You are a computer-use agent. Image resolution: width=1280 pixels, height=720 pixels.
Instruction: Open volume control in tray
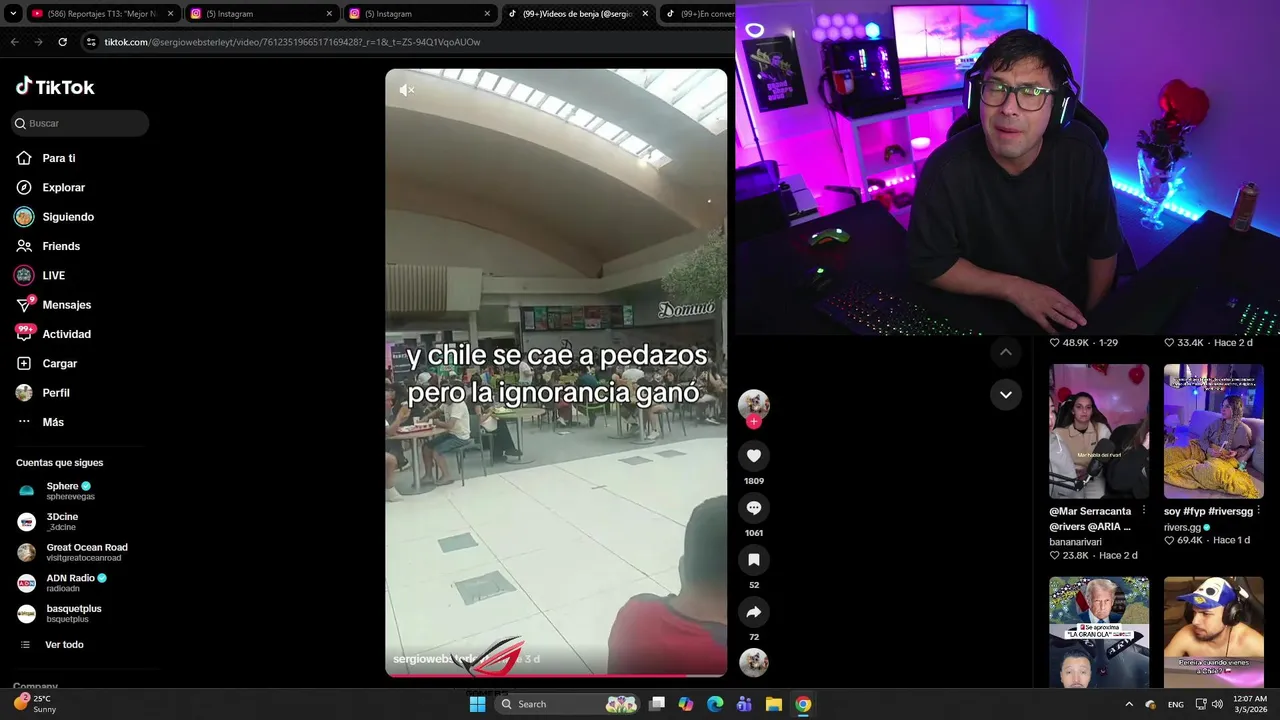tap(1217, 704)
